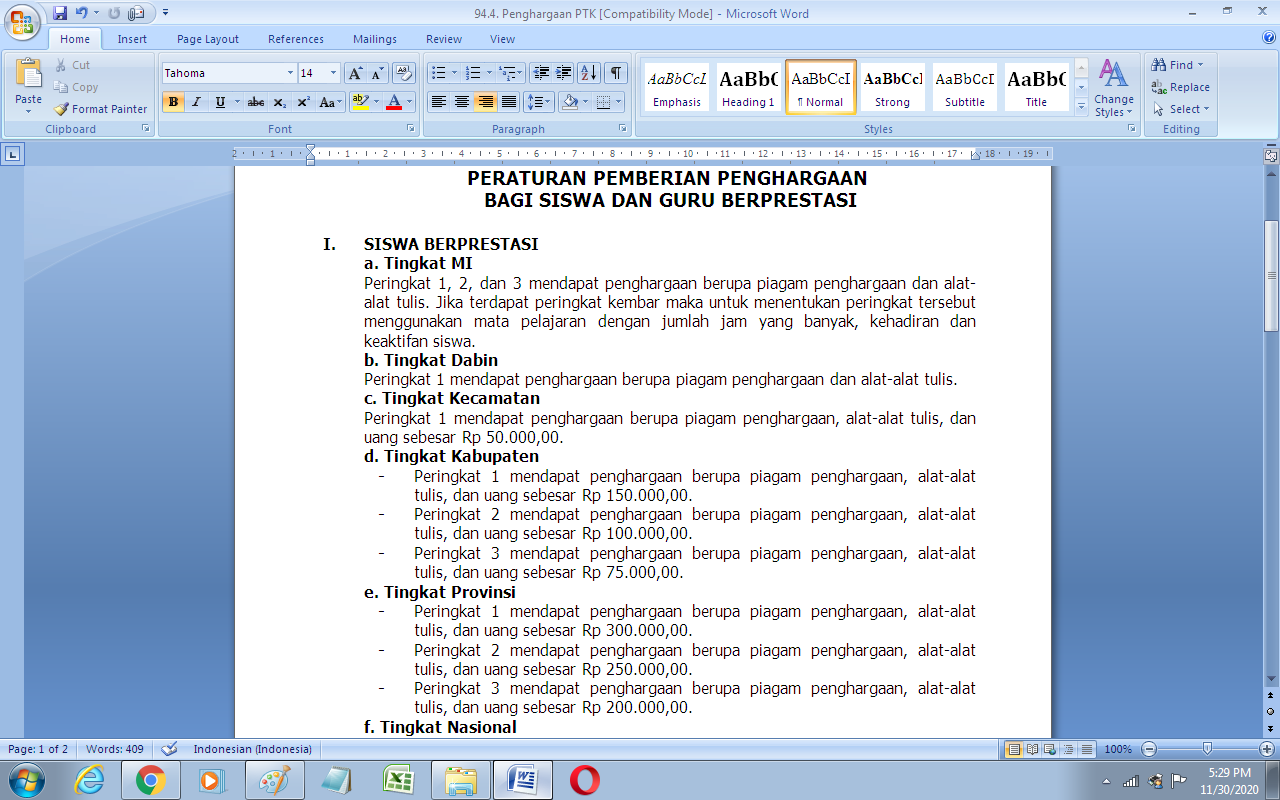Expand the Bullets list dropdown

tap(455, 73)
